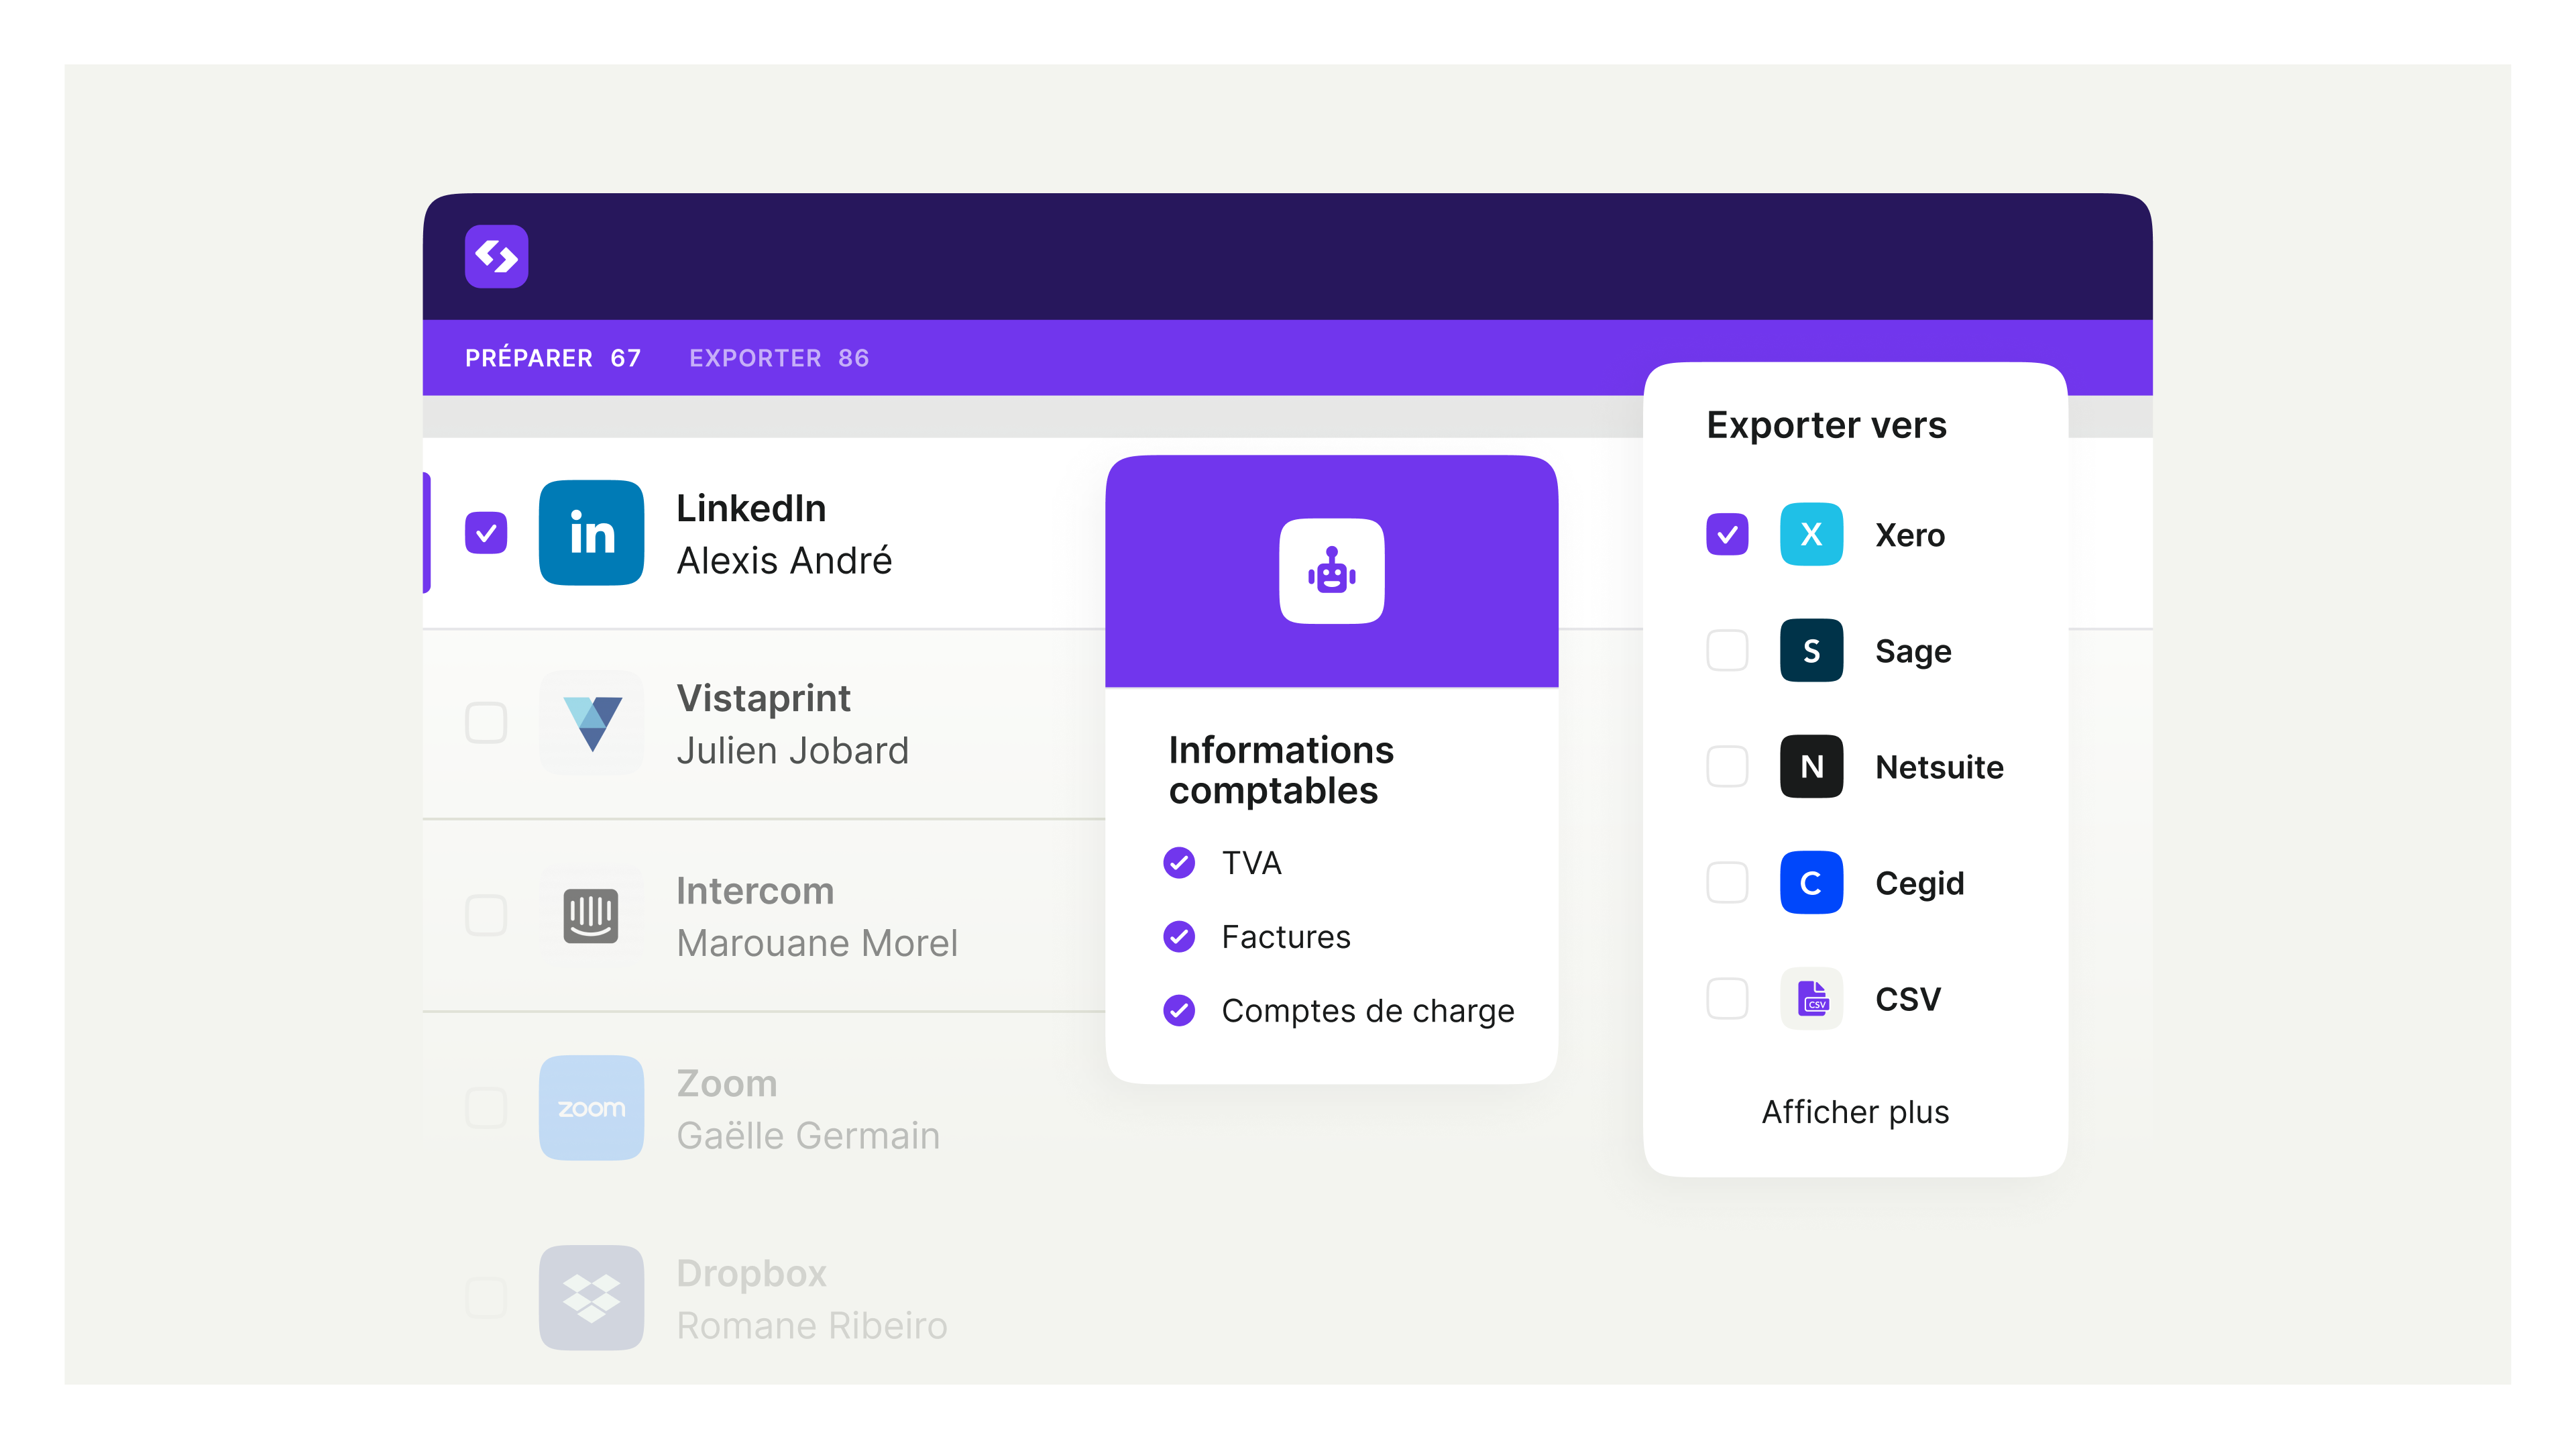Select the Alexis André text

click(784, 560)
